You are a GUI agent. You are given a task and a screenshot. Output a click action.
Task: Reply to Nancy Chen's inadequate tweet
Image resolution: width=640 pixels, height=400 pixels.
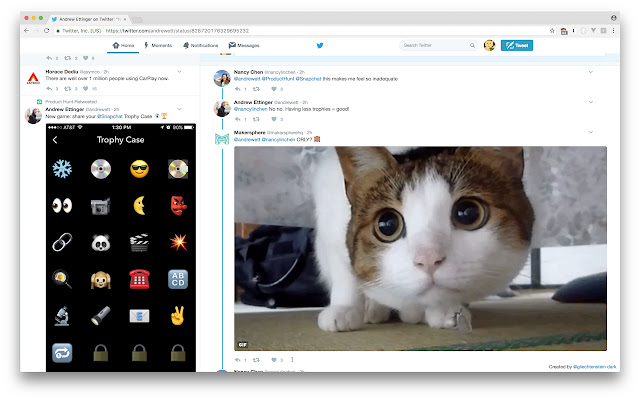[x=238, y=89]
